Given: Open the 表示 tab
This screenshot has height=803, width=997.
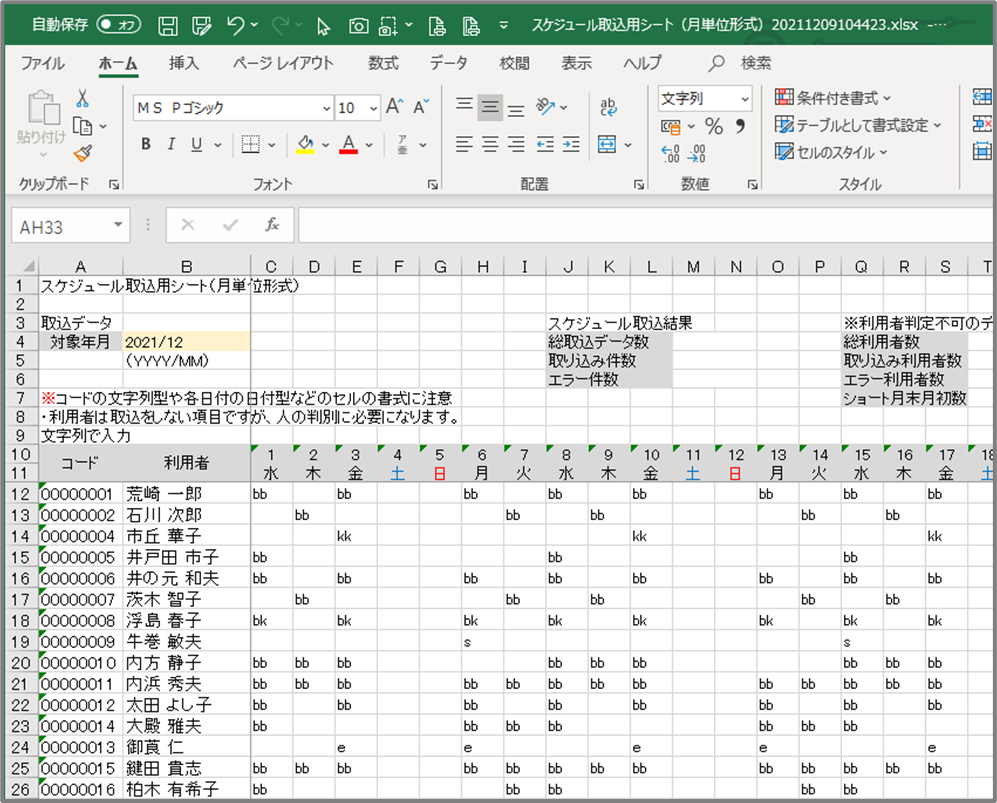Looking at the screenshot, I should [x=577, y=63].
